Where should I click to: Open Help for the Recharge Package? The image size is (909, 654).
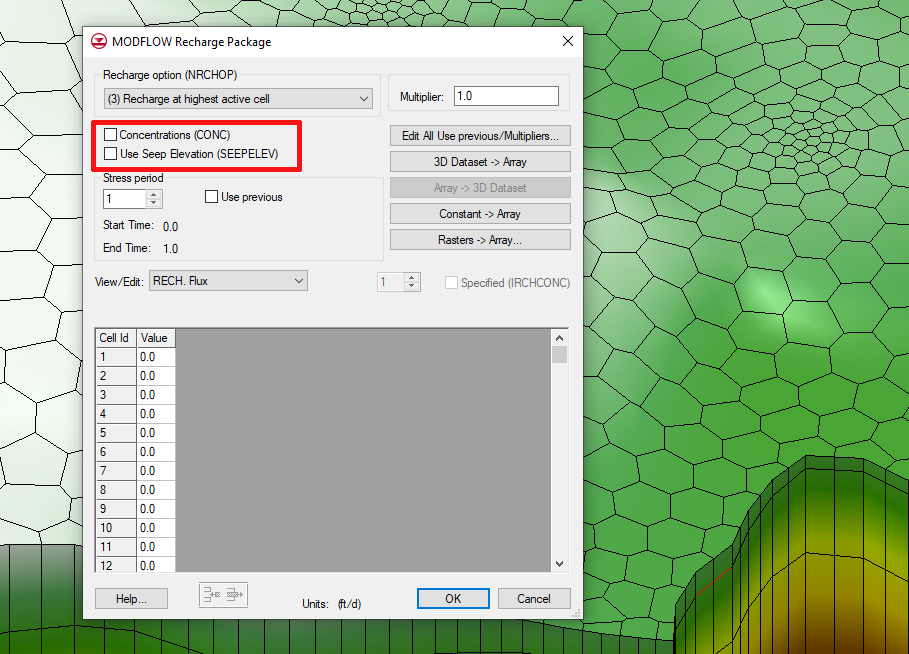click(131, 598)
